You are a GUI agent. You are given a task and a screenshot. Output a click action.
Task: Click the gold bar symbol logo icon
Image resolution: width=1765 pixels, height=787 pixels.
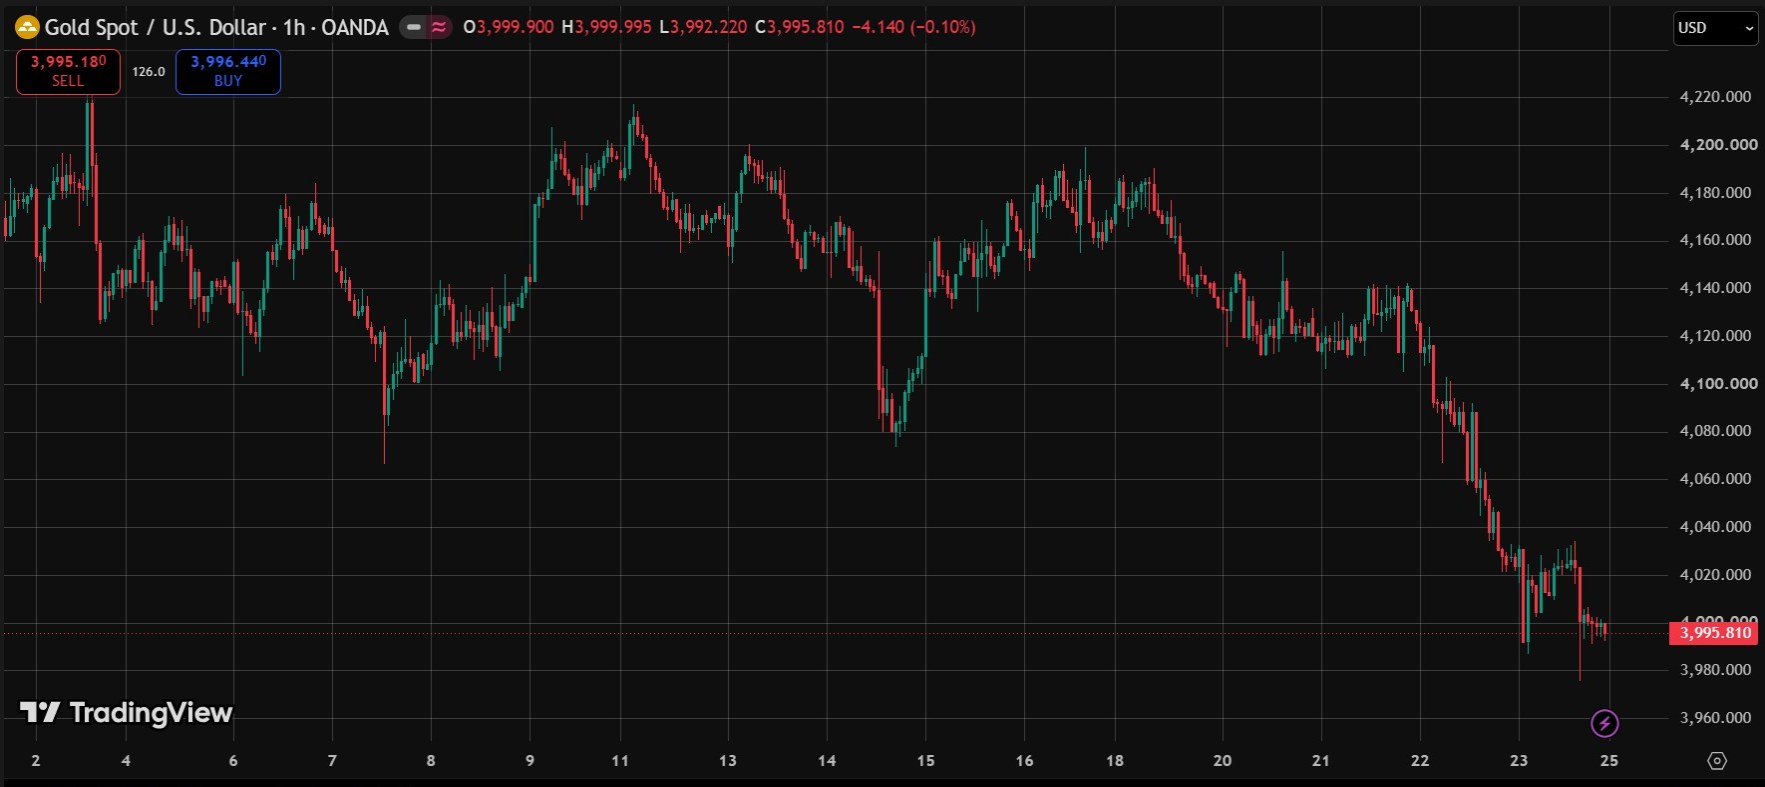point(26,27)
